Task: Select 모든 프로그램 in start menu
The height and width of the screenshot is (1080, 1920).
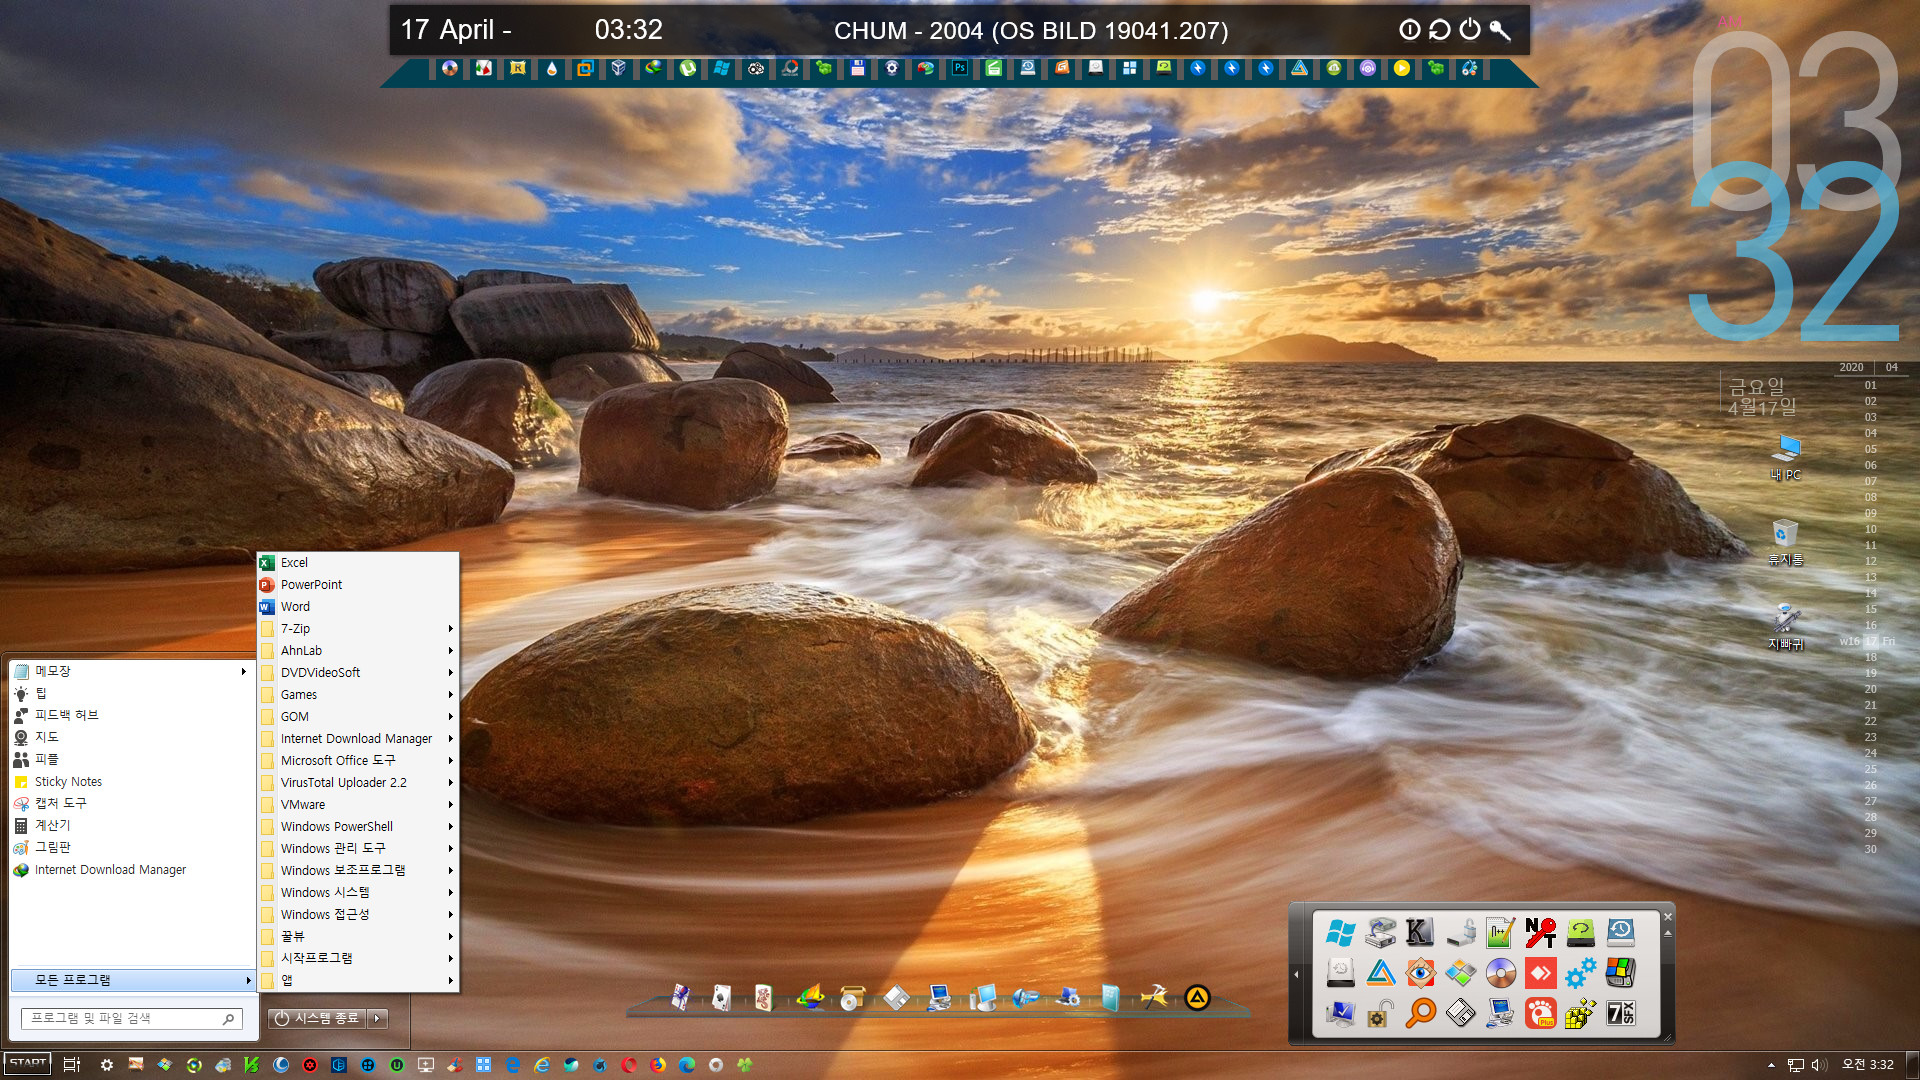Action: (133, 980)
